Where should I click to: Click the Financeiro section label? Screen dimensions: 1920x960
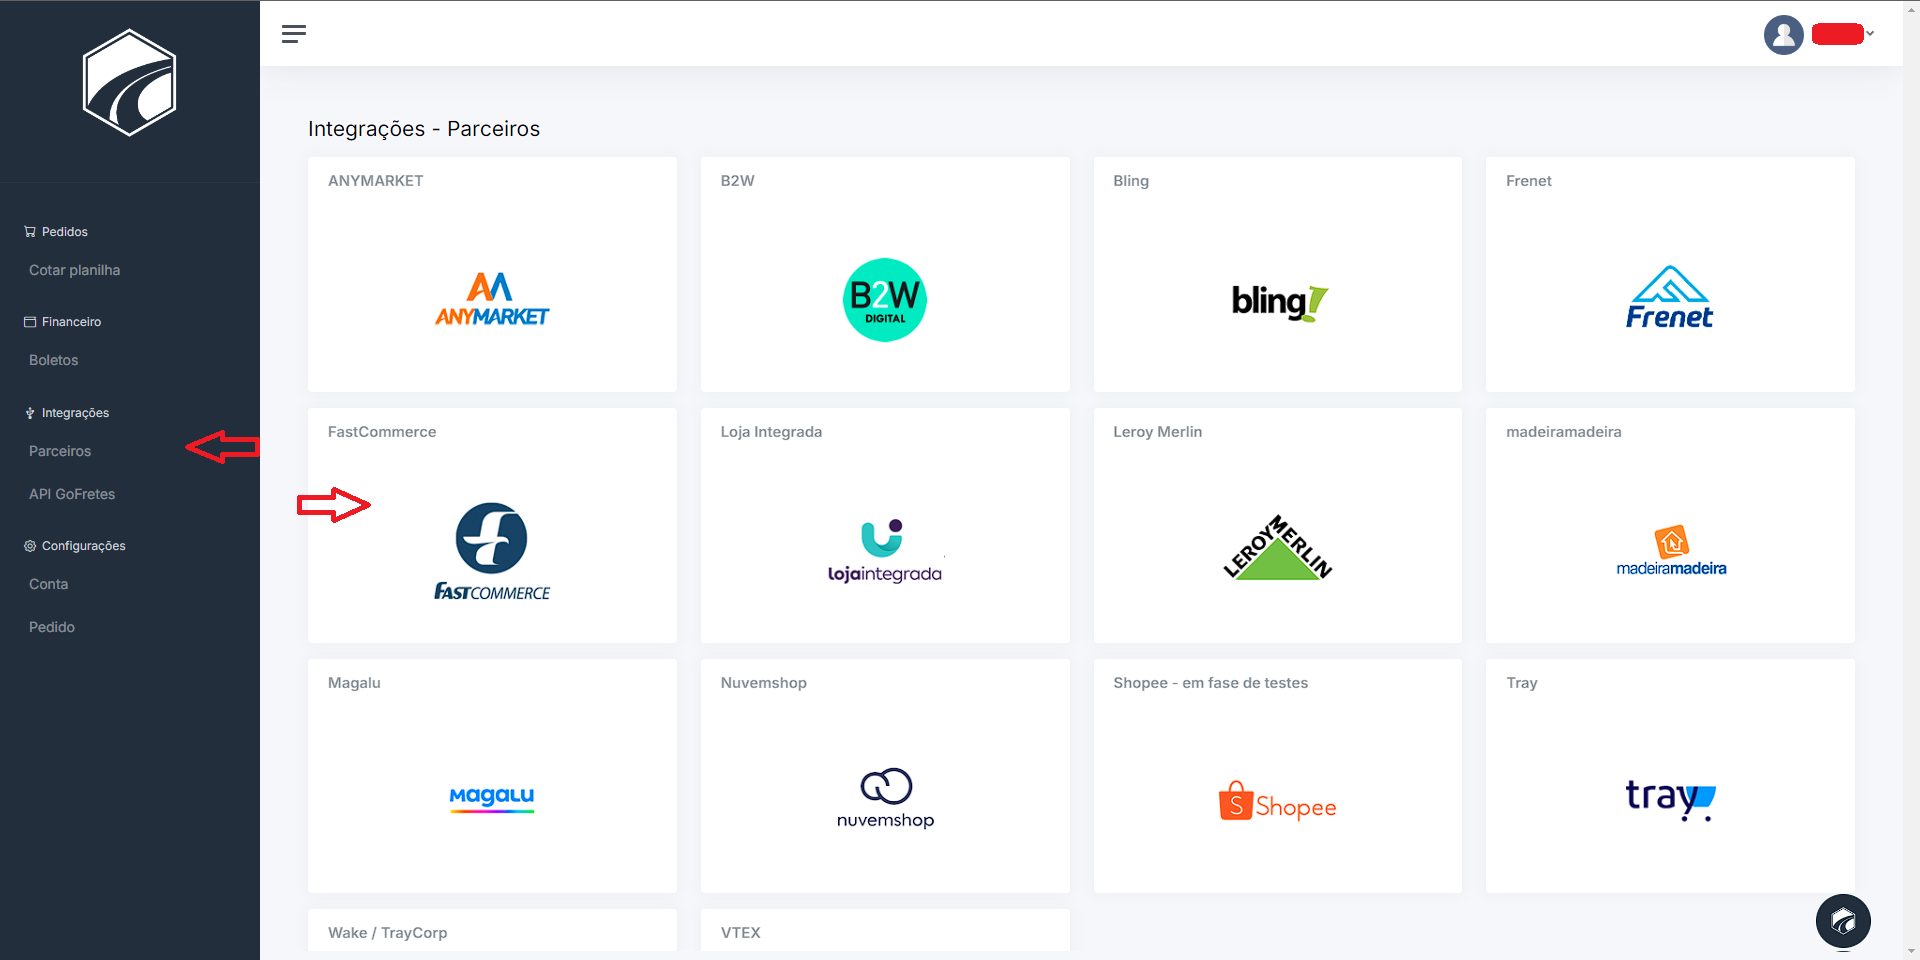click(72, 322)
